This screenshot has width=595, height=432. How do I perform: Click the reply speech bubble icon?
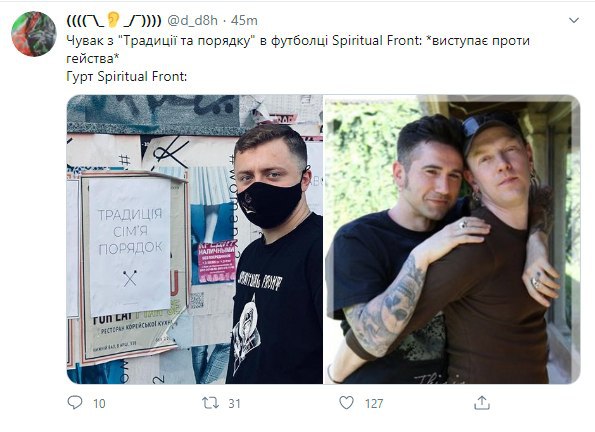pos(75,402)
